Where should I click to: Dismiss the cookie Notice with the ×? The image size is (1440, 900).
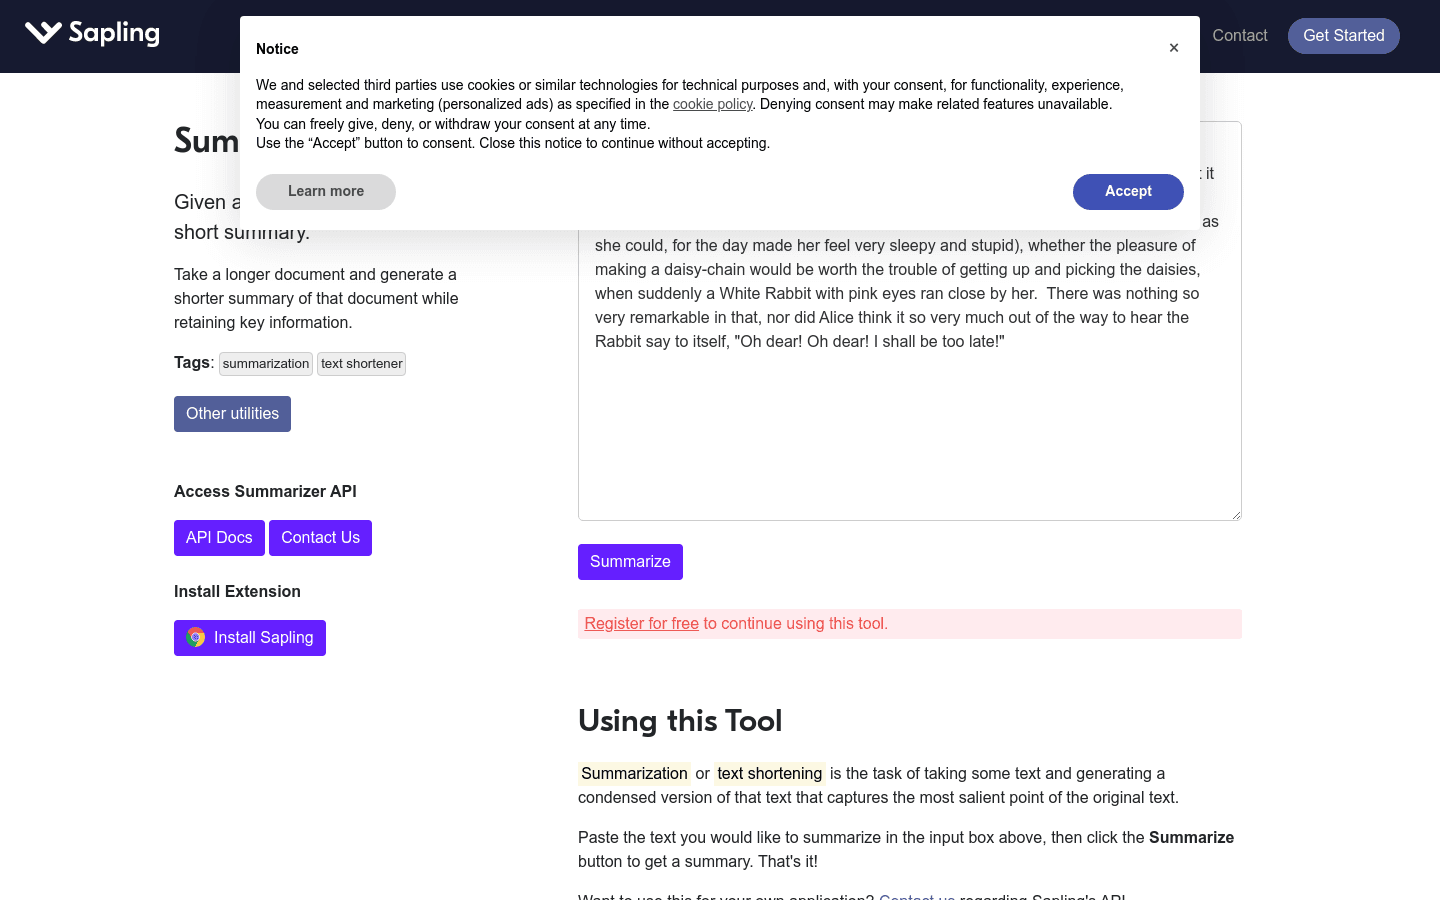tap(1174, 48)
